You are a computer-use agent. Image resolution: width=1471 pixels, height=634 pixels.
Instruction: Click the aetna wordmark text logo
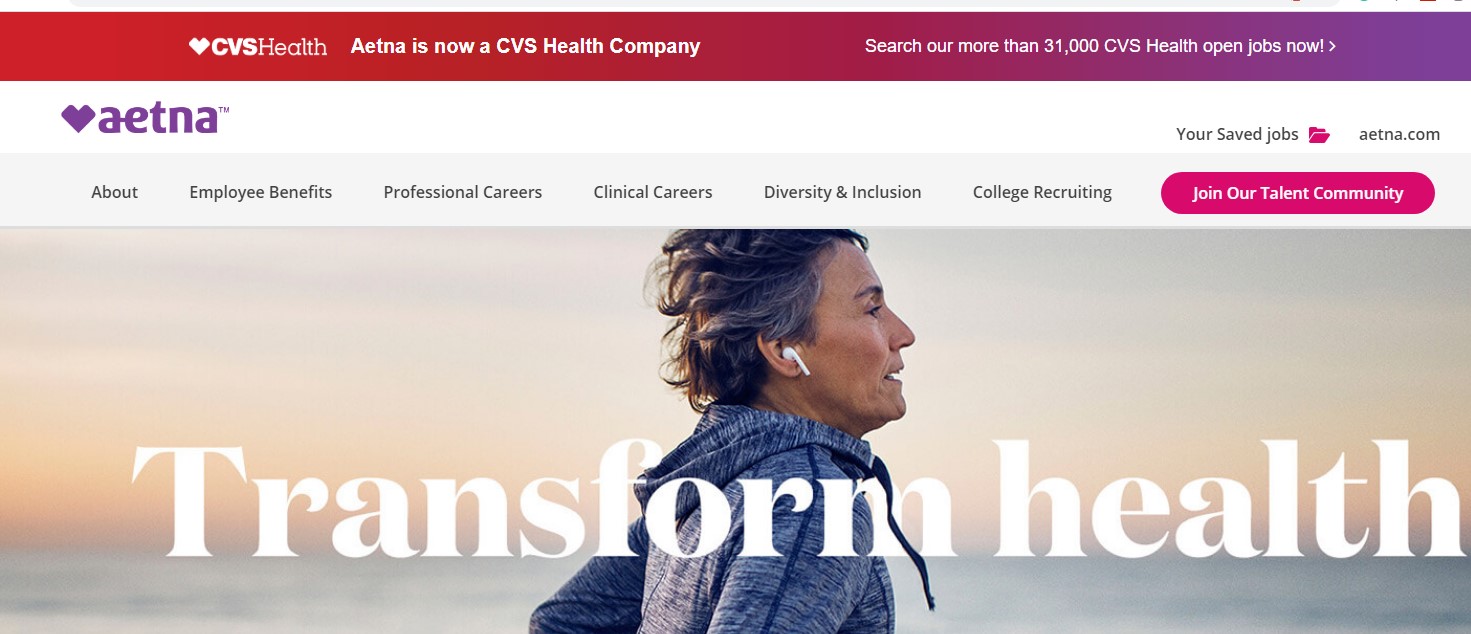158,120
